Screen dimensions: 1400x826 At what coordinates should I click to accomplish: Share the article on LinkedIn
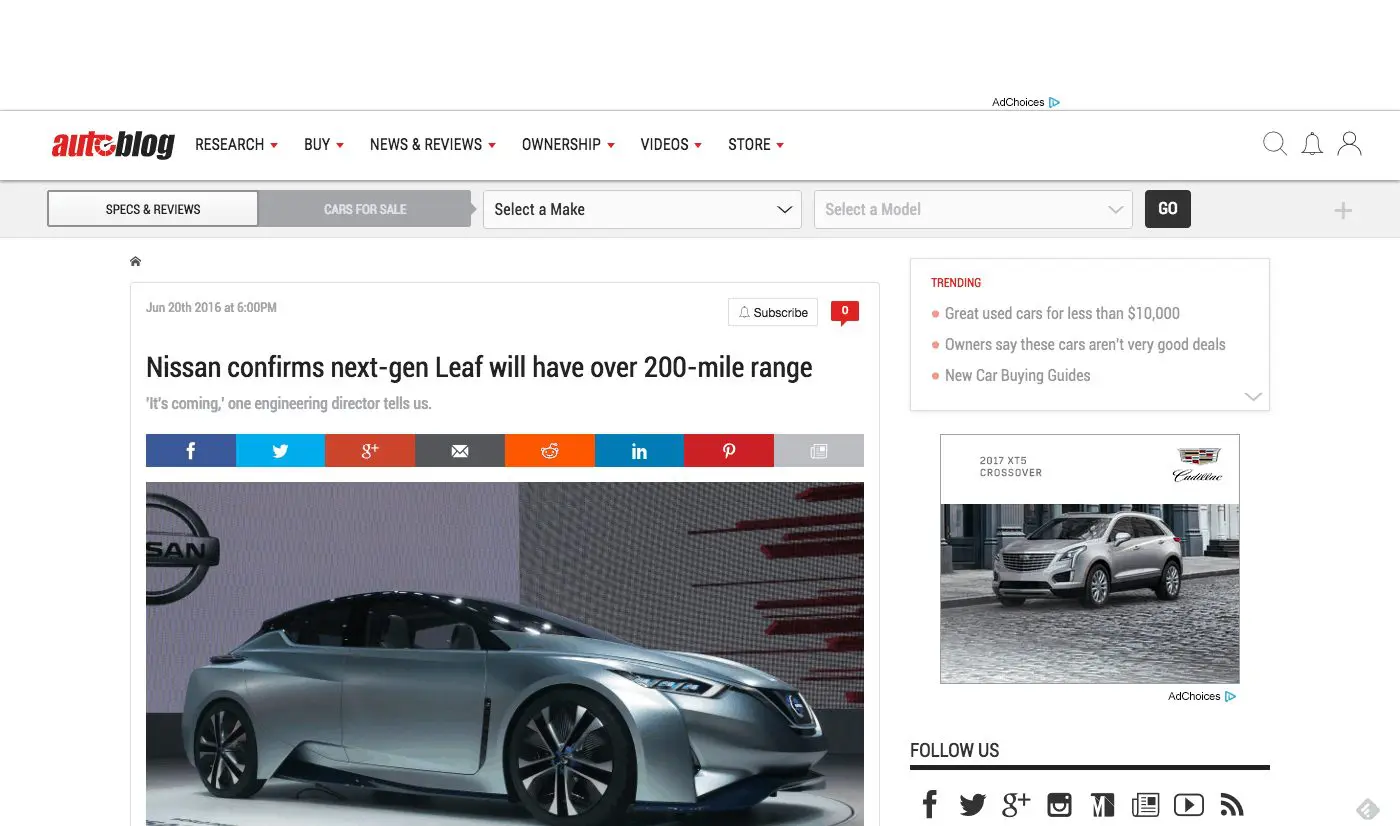coord(639,450)
